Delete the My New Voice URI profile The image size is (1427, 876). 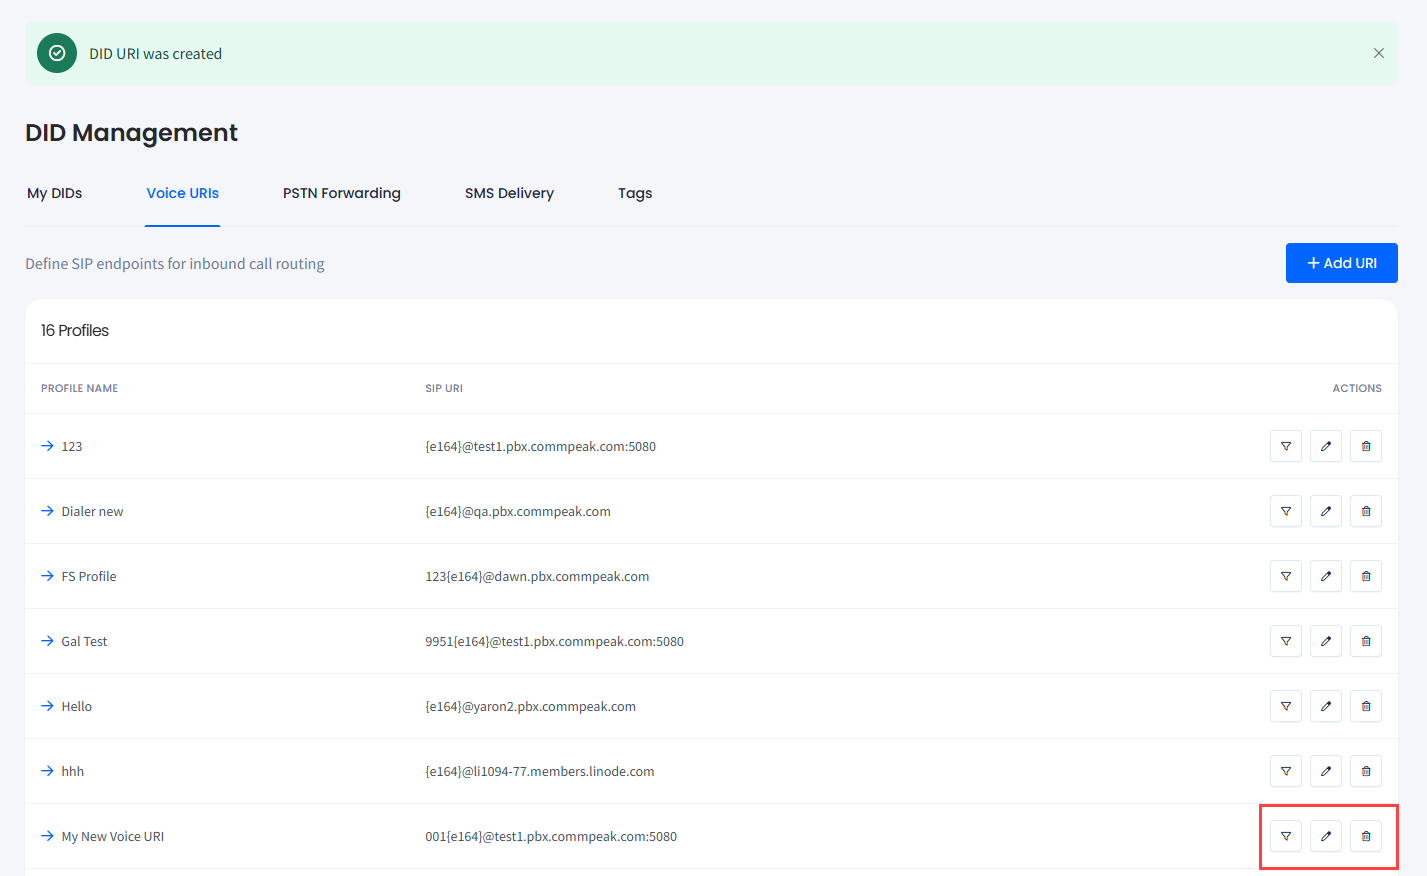point(1366,836)
